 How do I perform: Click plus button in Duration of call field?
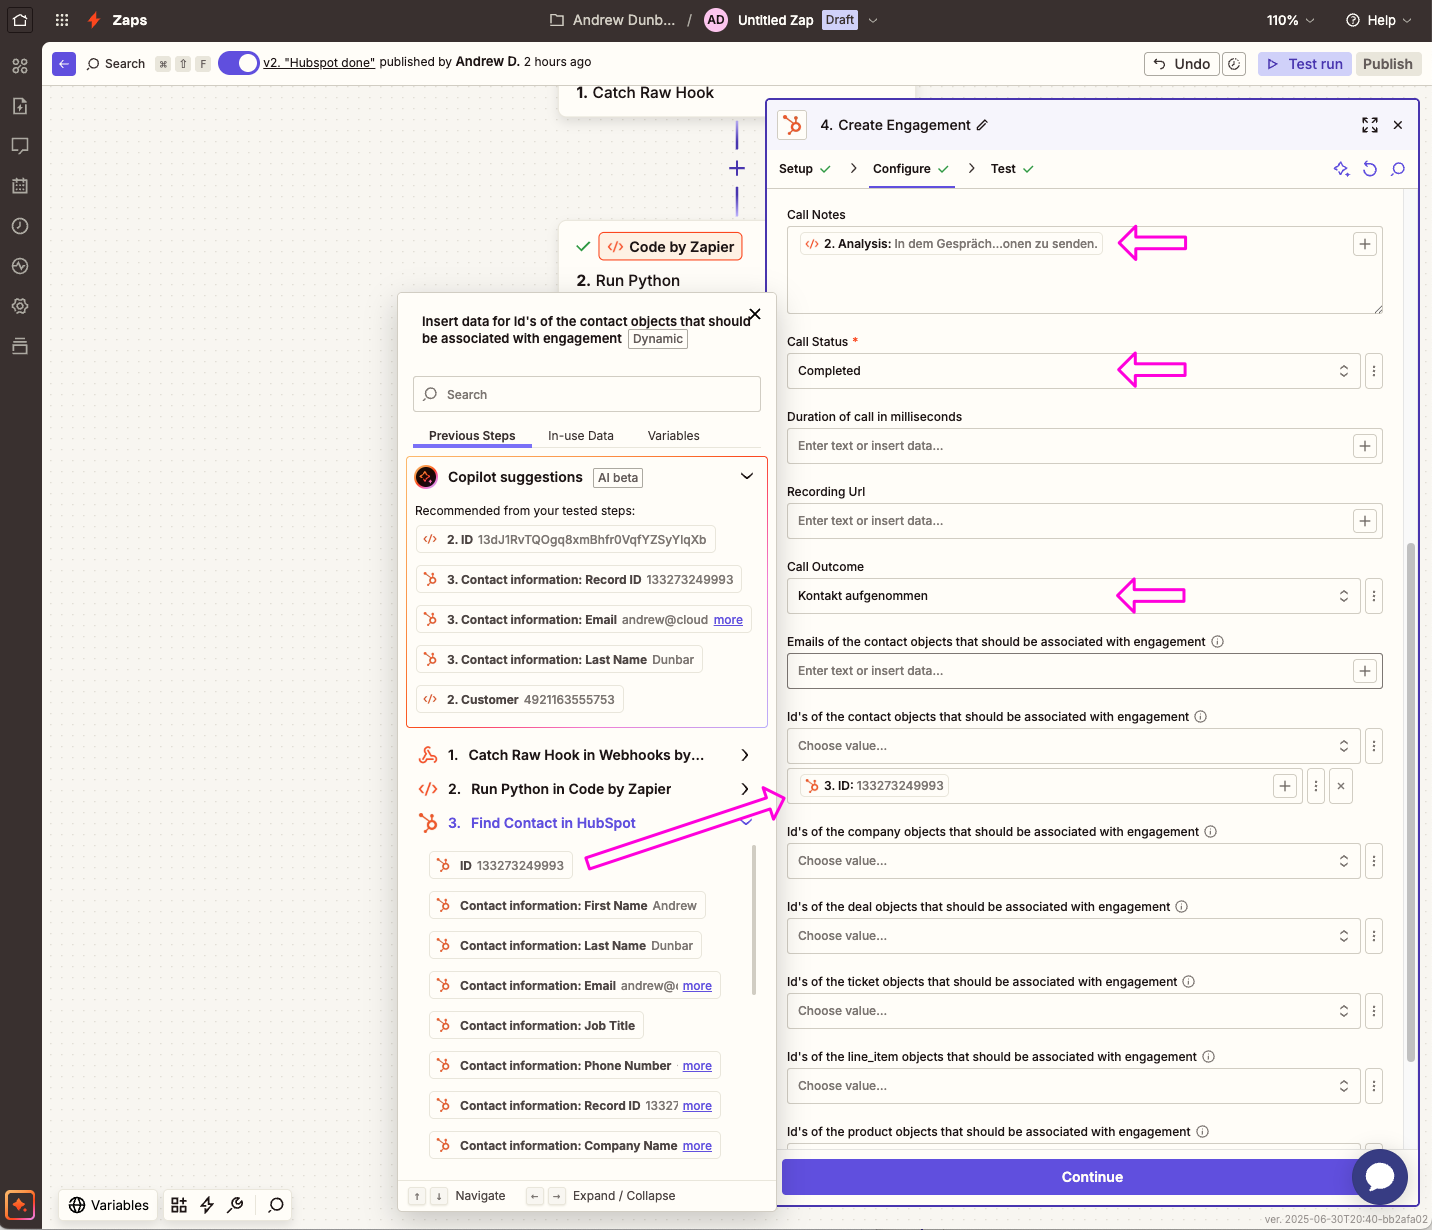tap(1365, 446)
